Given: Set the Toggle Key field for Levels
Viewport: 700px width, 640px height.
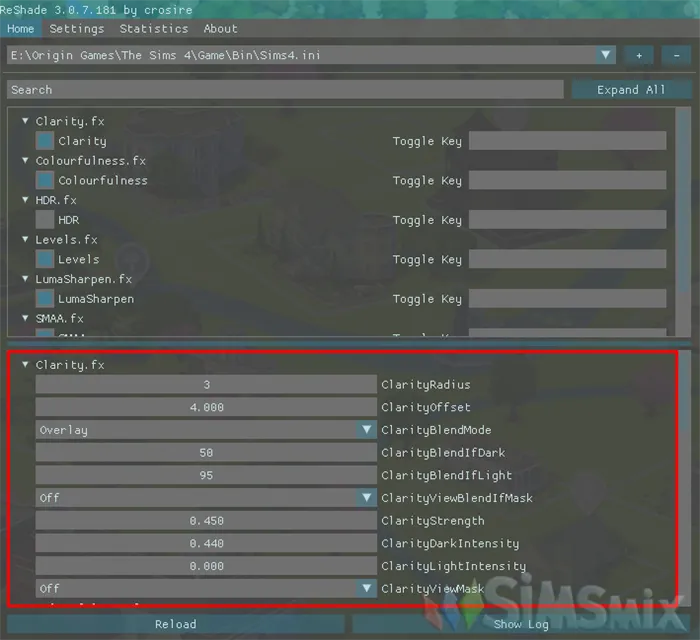Looking at the screenshot, I should 567,259.
